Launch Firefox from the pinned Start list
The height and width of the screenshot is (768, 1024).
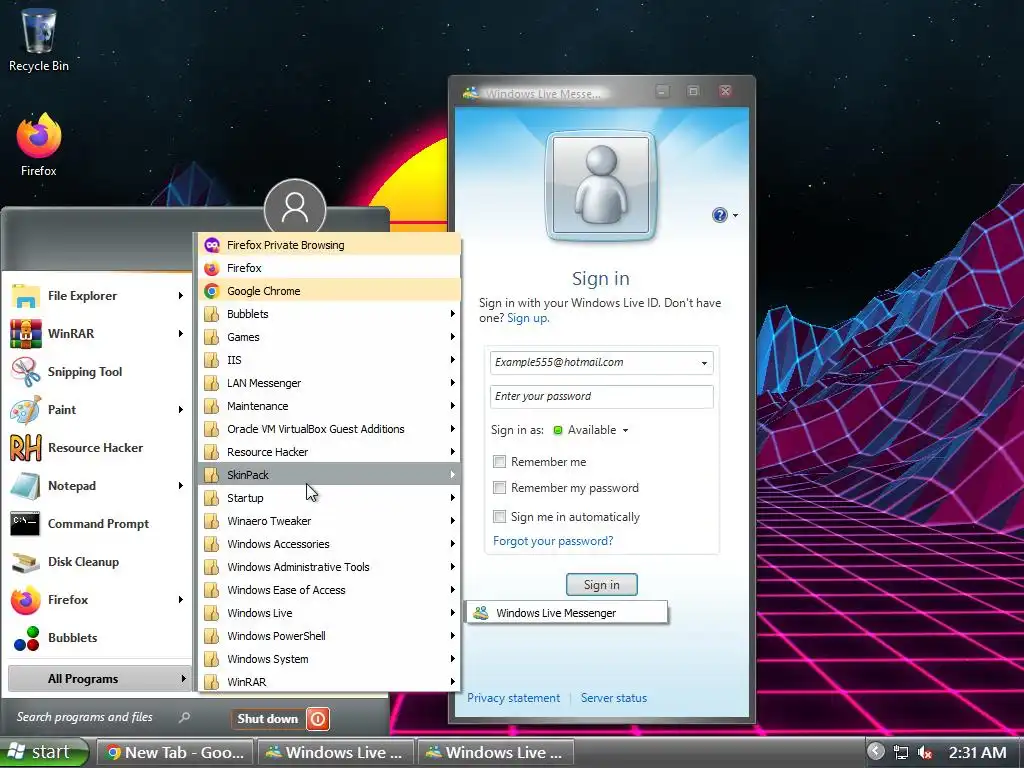(97, 600)
